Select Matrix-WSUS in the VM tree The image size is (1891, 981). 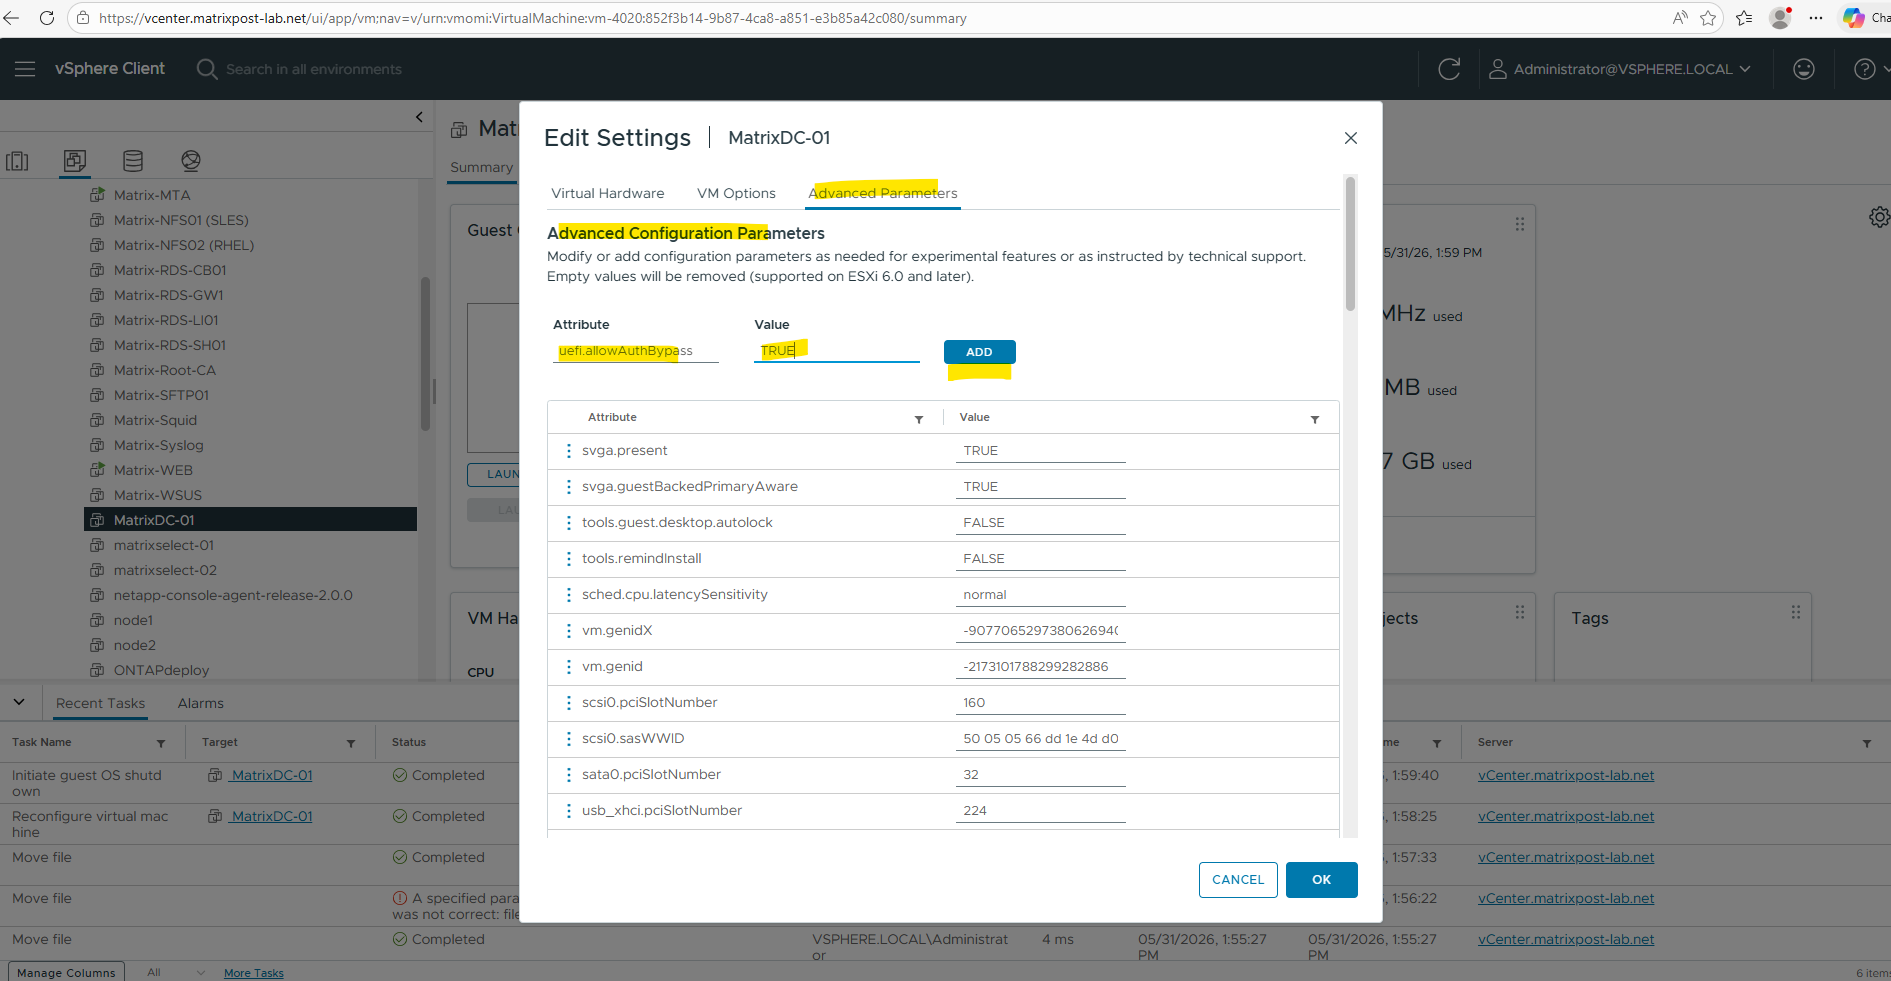click(x=158, y=495)
